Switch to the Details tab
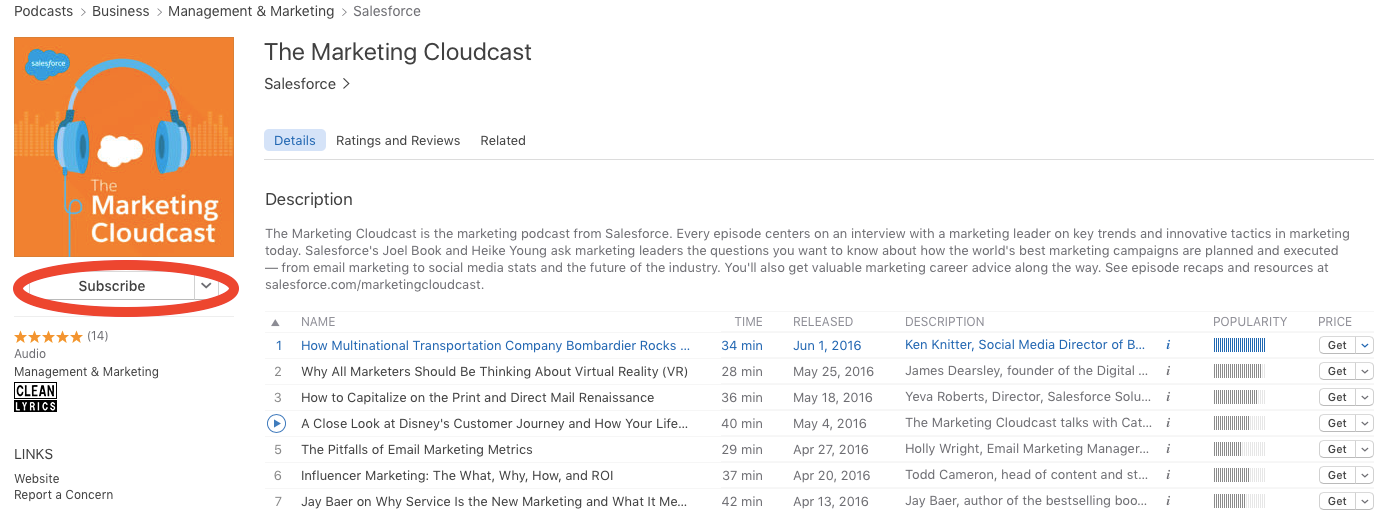Screen dimensions: 1381x513 coord(295,140)
